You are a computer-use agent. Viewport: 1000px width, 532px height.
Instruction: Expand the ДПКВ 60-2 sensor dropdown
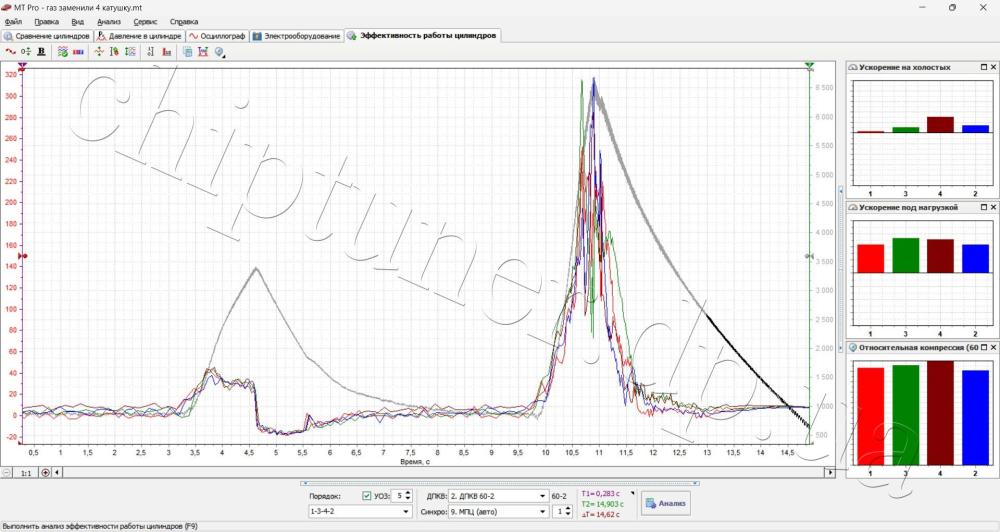coord(498,496)
